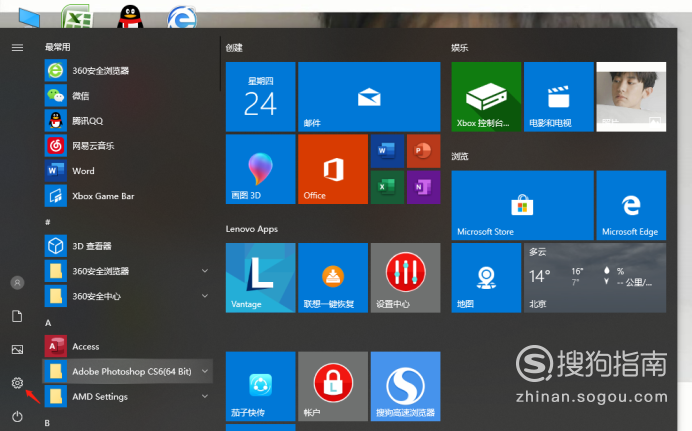This screenshot has width=692, height=431.
Task: Click the user account avatar icon
Action: coord(17,282)
